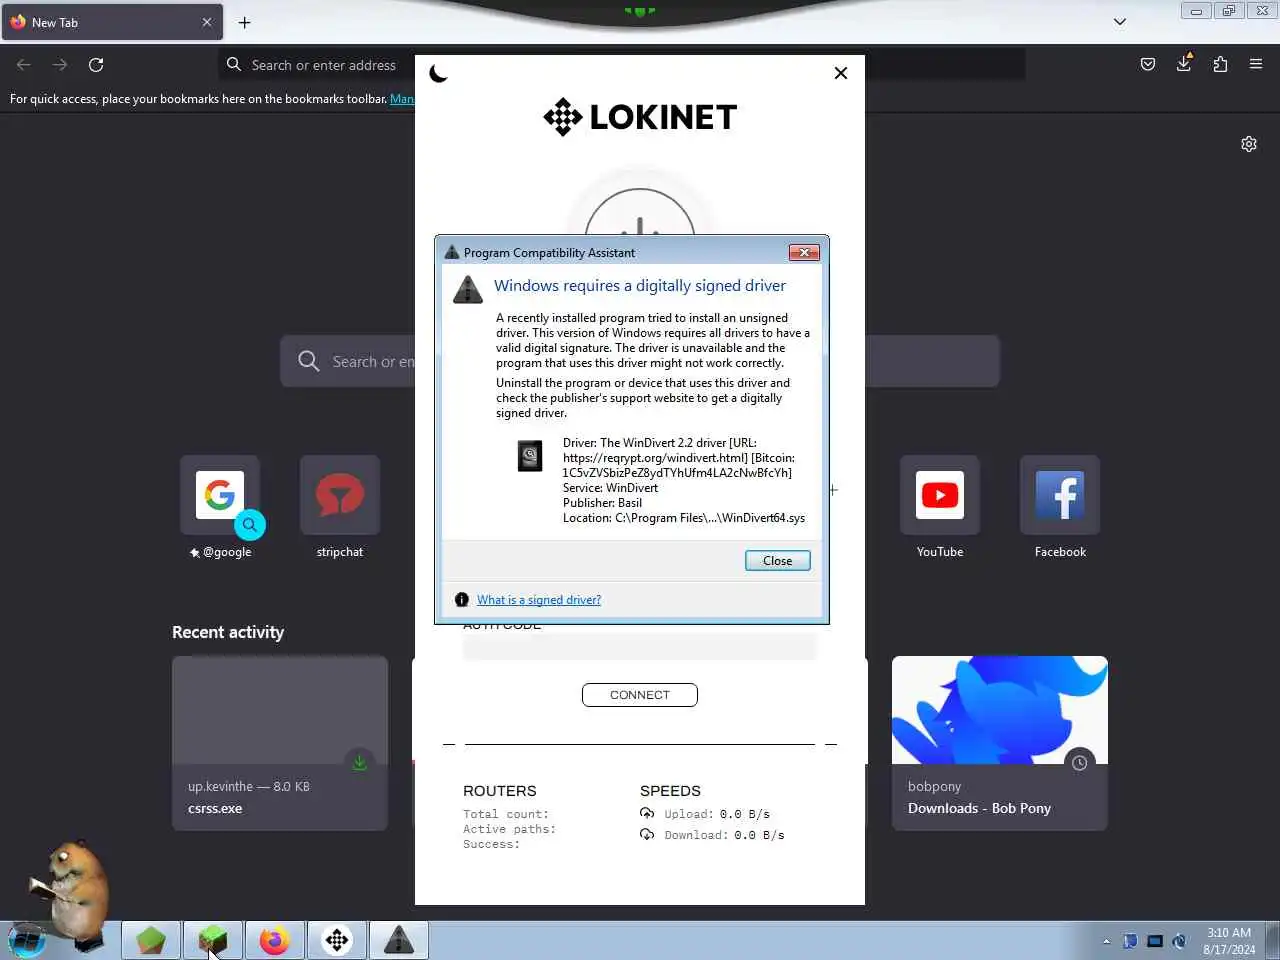Show hidden tray icons arrow
Image resolution: width=1280 pixels, height=960 pixels.
(x=1106, y=941)
